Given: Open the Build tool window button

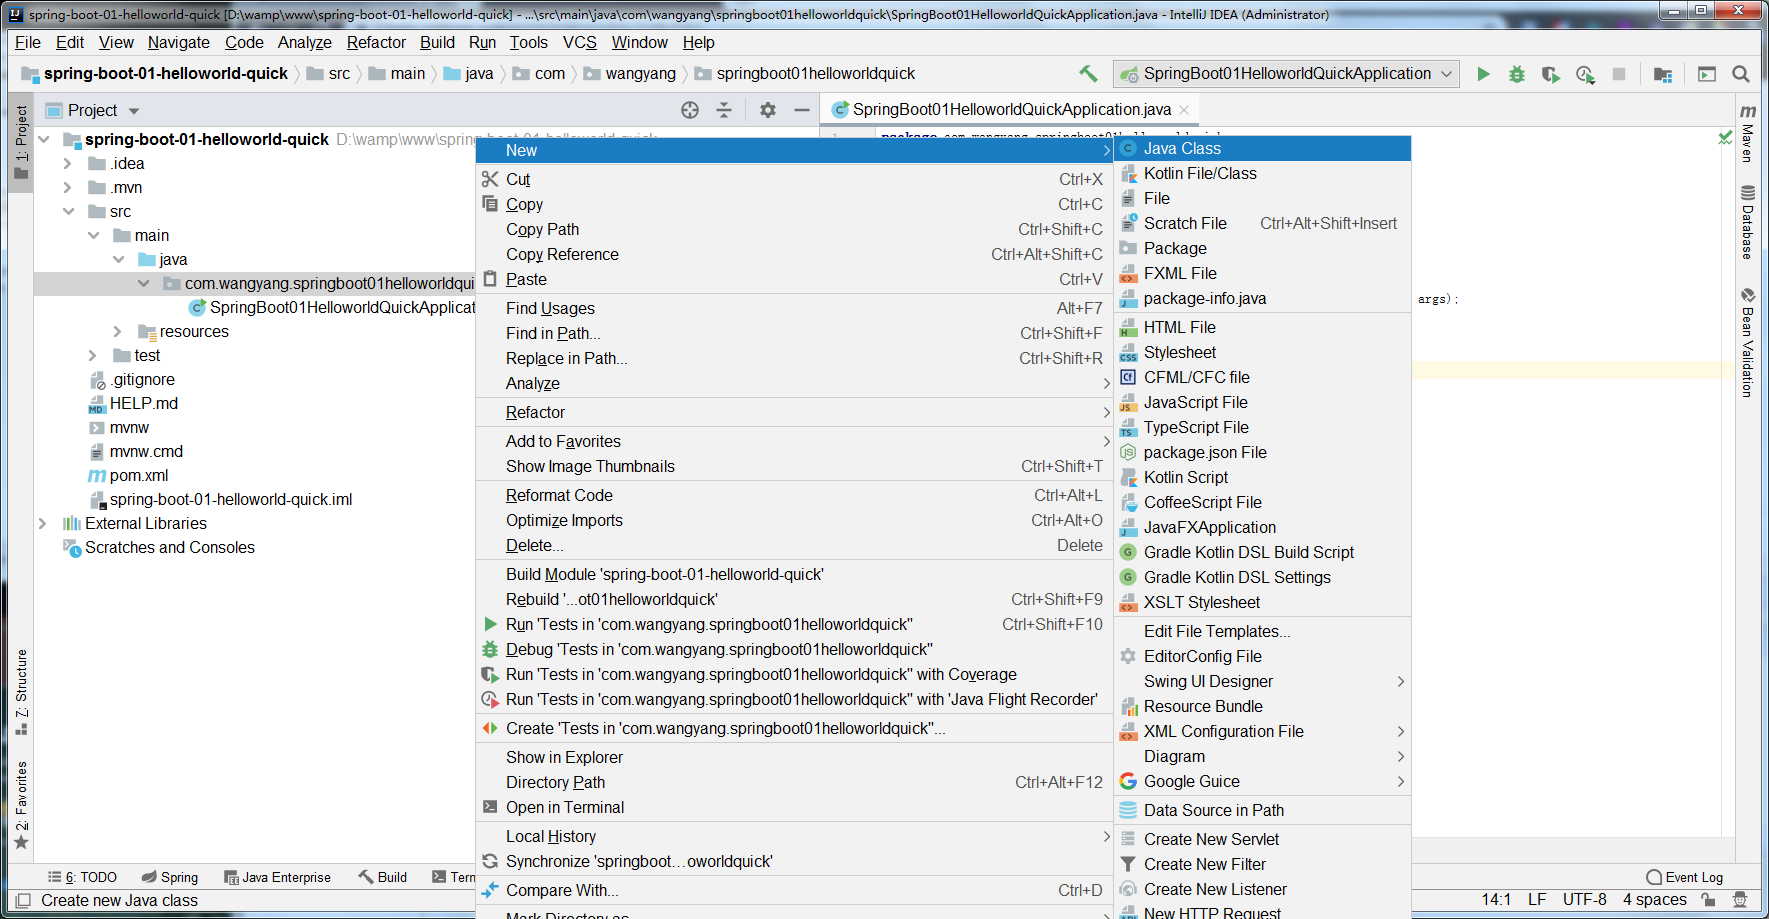Looking at the screenshot, I should (x=383, y=877).
